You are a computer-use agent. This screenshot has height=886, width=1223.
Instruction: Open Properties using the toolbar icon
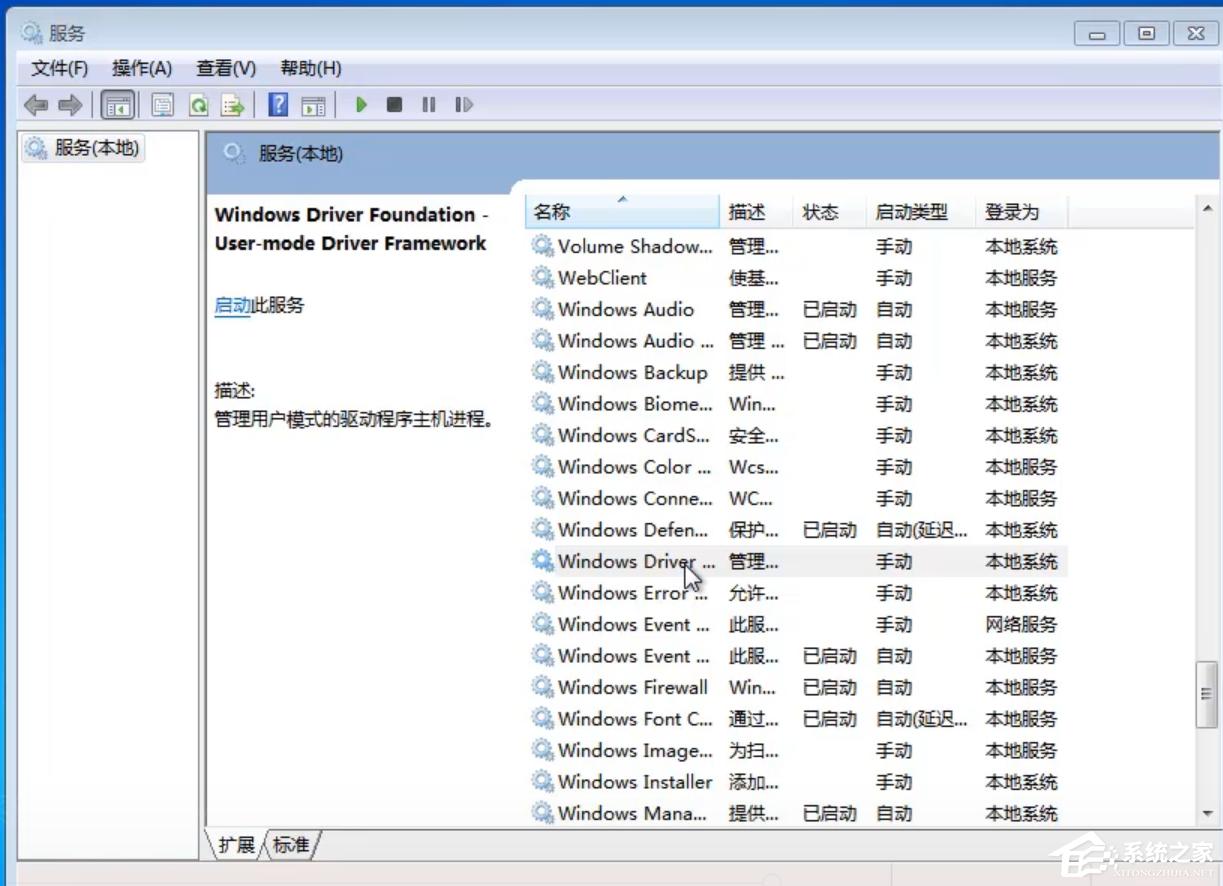pyautogui.click(x=163, y=104)
